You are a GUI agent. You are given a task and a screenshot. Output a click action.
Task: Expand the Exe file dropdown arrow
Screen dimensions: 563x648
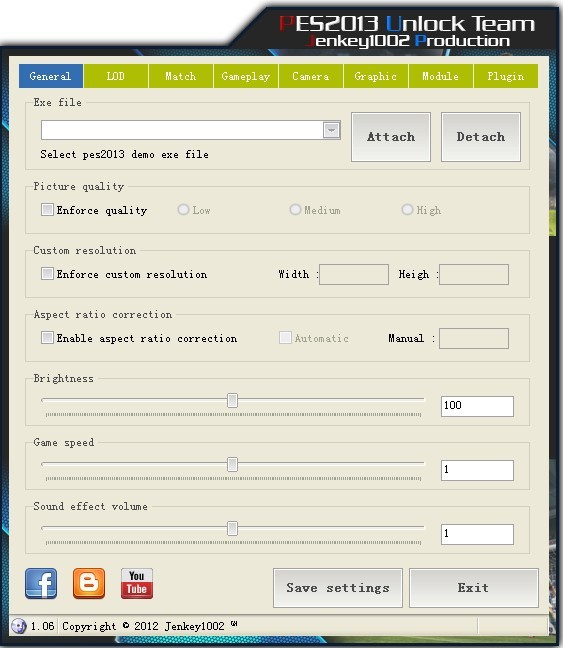pyautogui.click(x=331, y=130)
